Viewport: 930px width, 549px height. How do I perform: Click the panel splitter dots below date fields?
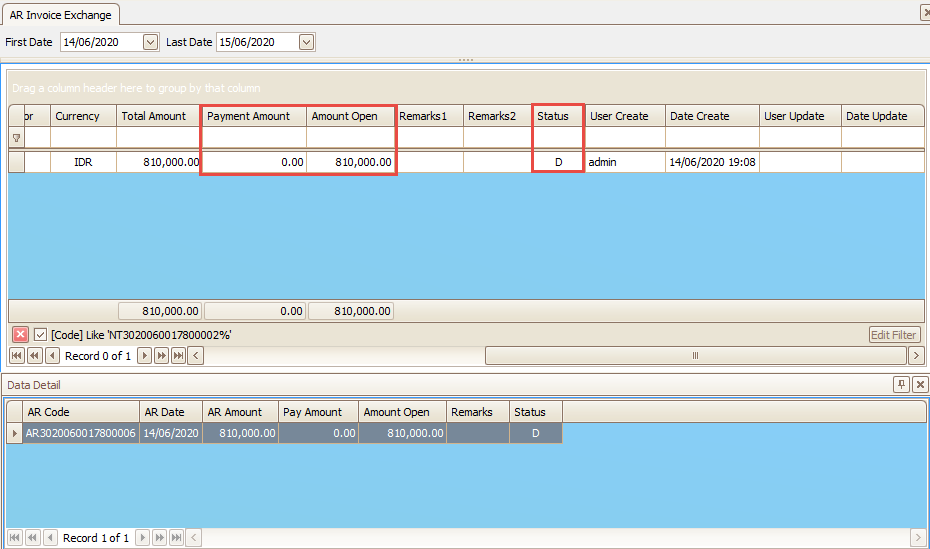pos(466,60)
